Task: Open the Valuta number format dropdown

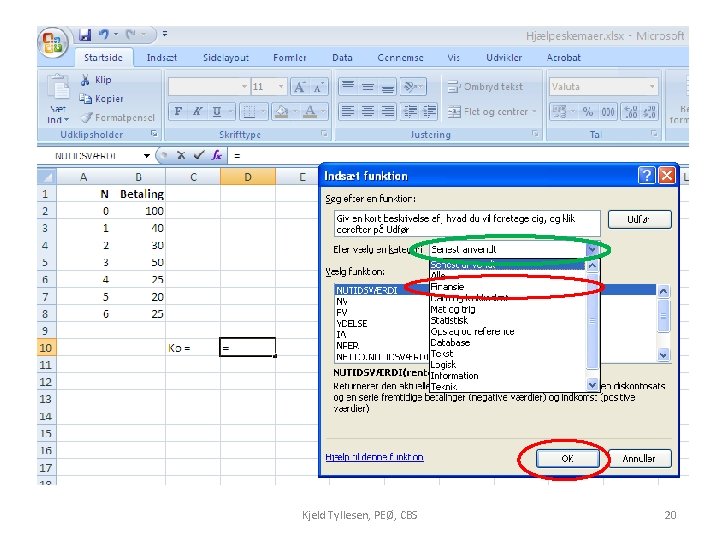Action: click(x=652, y=87)
